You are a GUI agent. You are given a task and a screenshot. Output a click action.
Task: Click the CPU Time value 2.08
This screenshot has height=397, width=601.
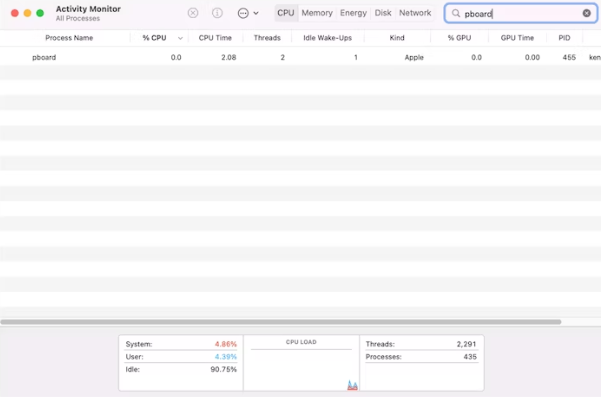(228, 57)
